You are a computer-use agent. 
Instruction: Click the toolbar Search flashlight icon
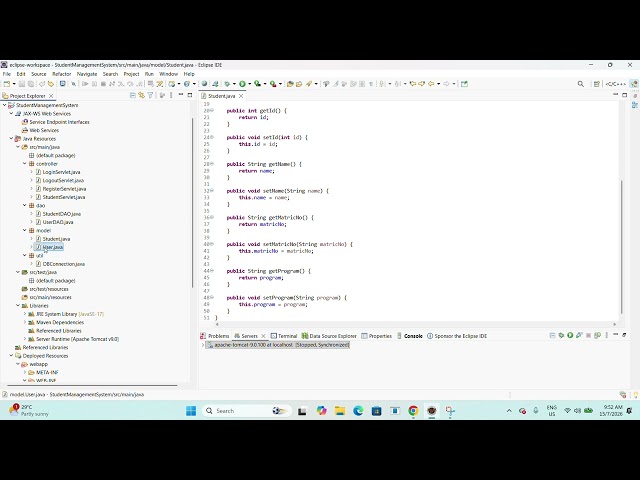pos(309,84)
